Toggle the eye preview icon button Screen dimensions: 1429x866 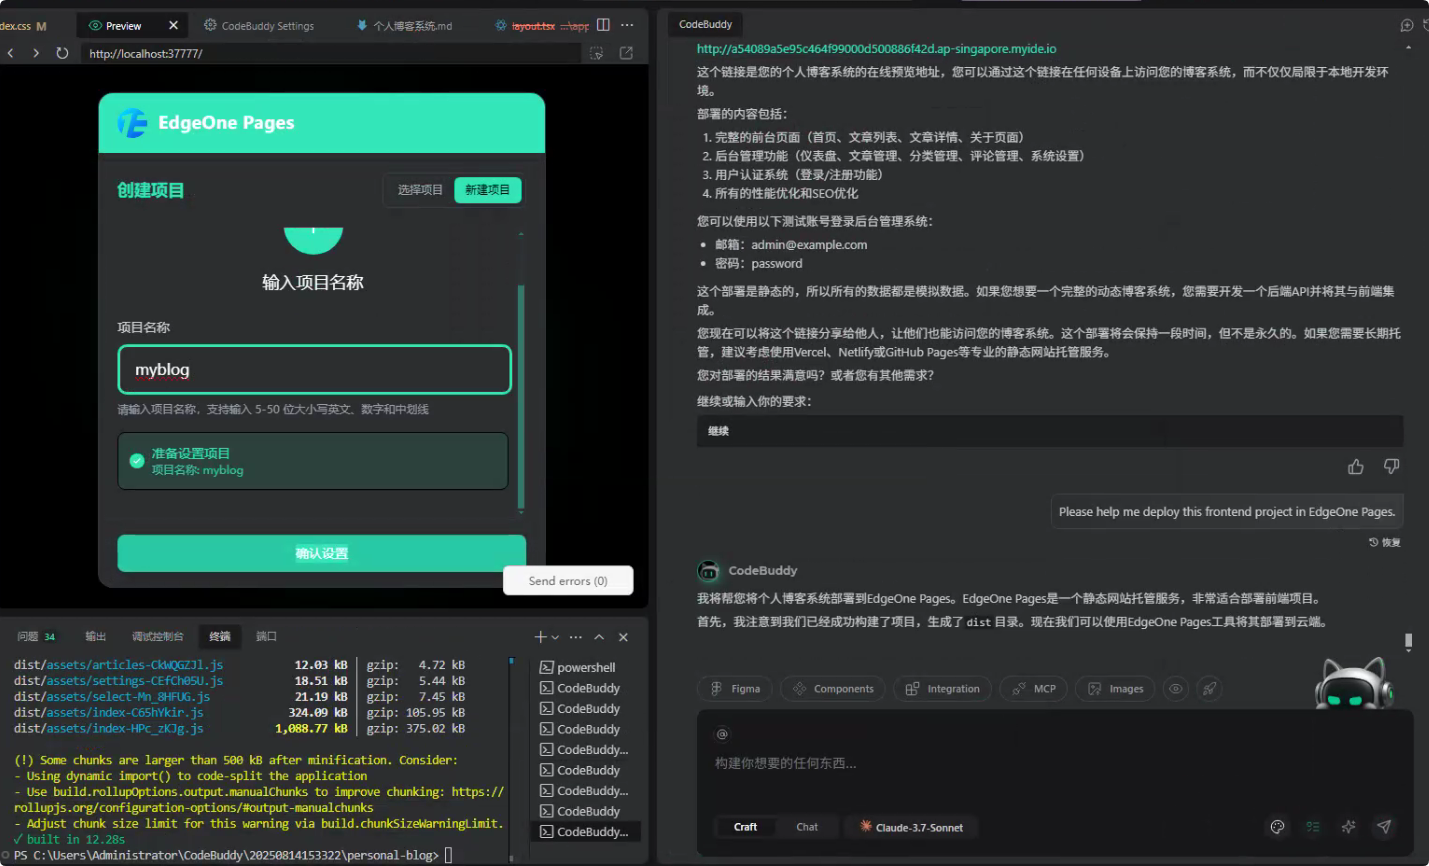[1176, 689]
